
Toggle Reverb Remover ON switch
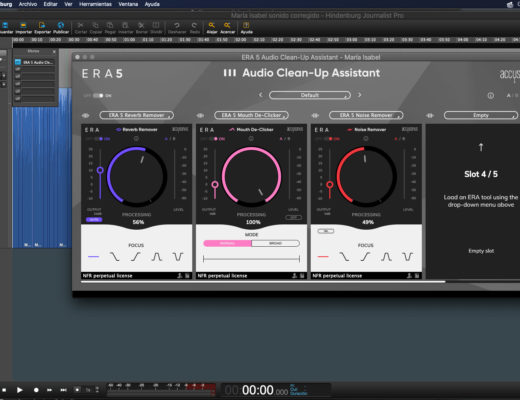[x=100, y=139]
